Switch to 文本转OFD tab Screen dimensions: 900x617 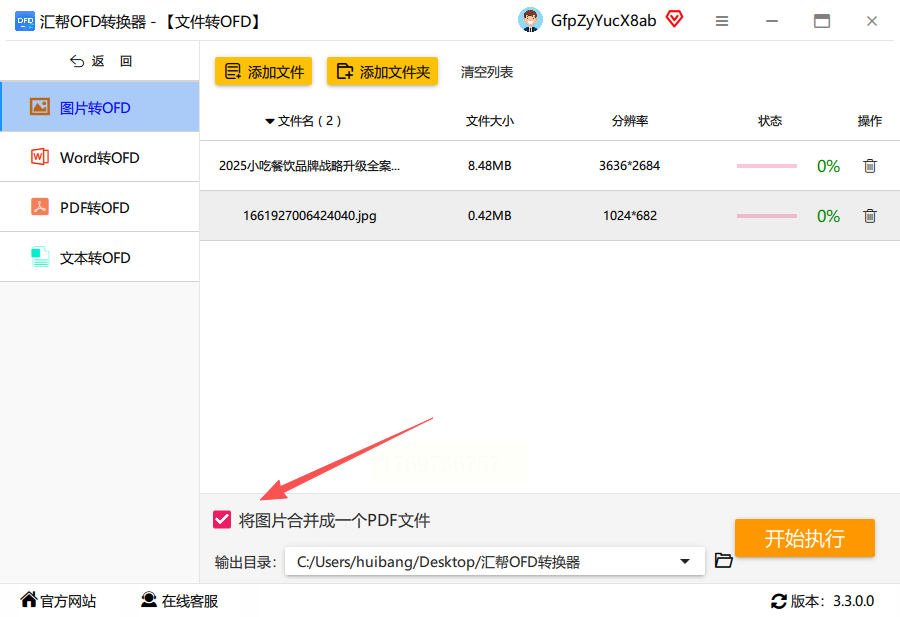point(100,257)
